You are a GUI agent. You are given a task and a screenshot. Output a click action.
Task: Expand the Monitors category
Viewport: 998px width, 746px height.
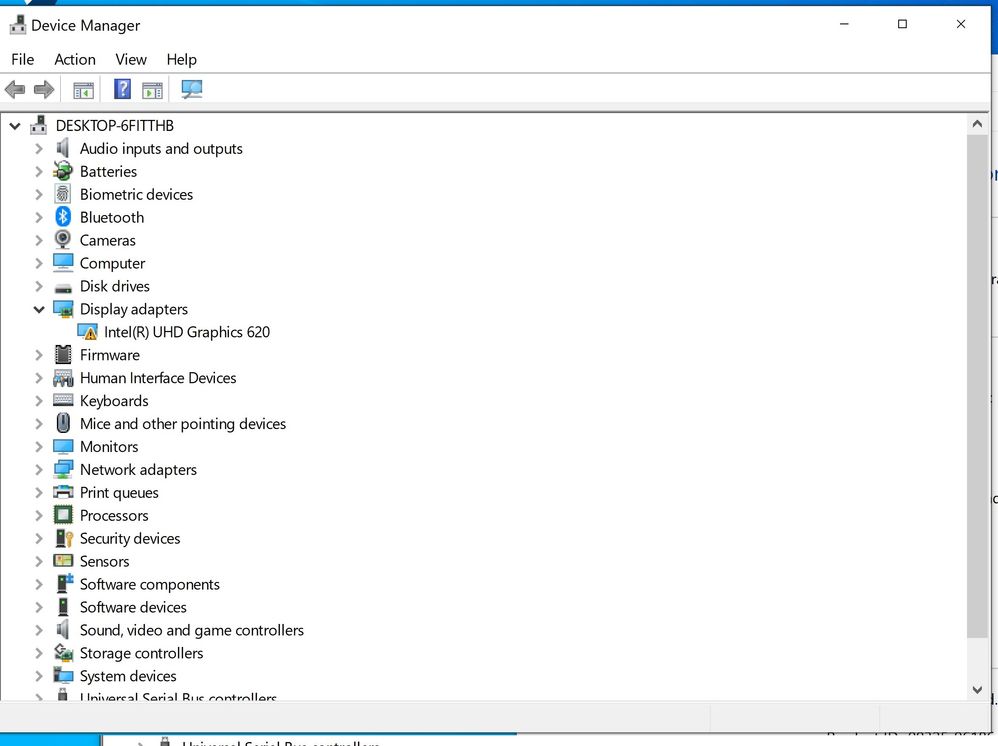pyautogui.click(x=39, y=447)
